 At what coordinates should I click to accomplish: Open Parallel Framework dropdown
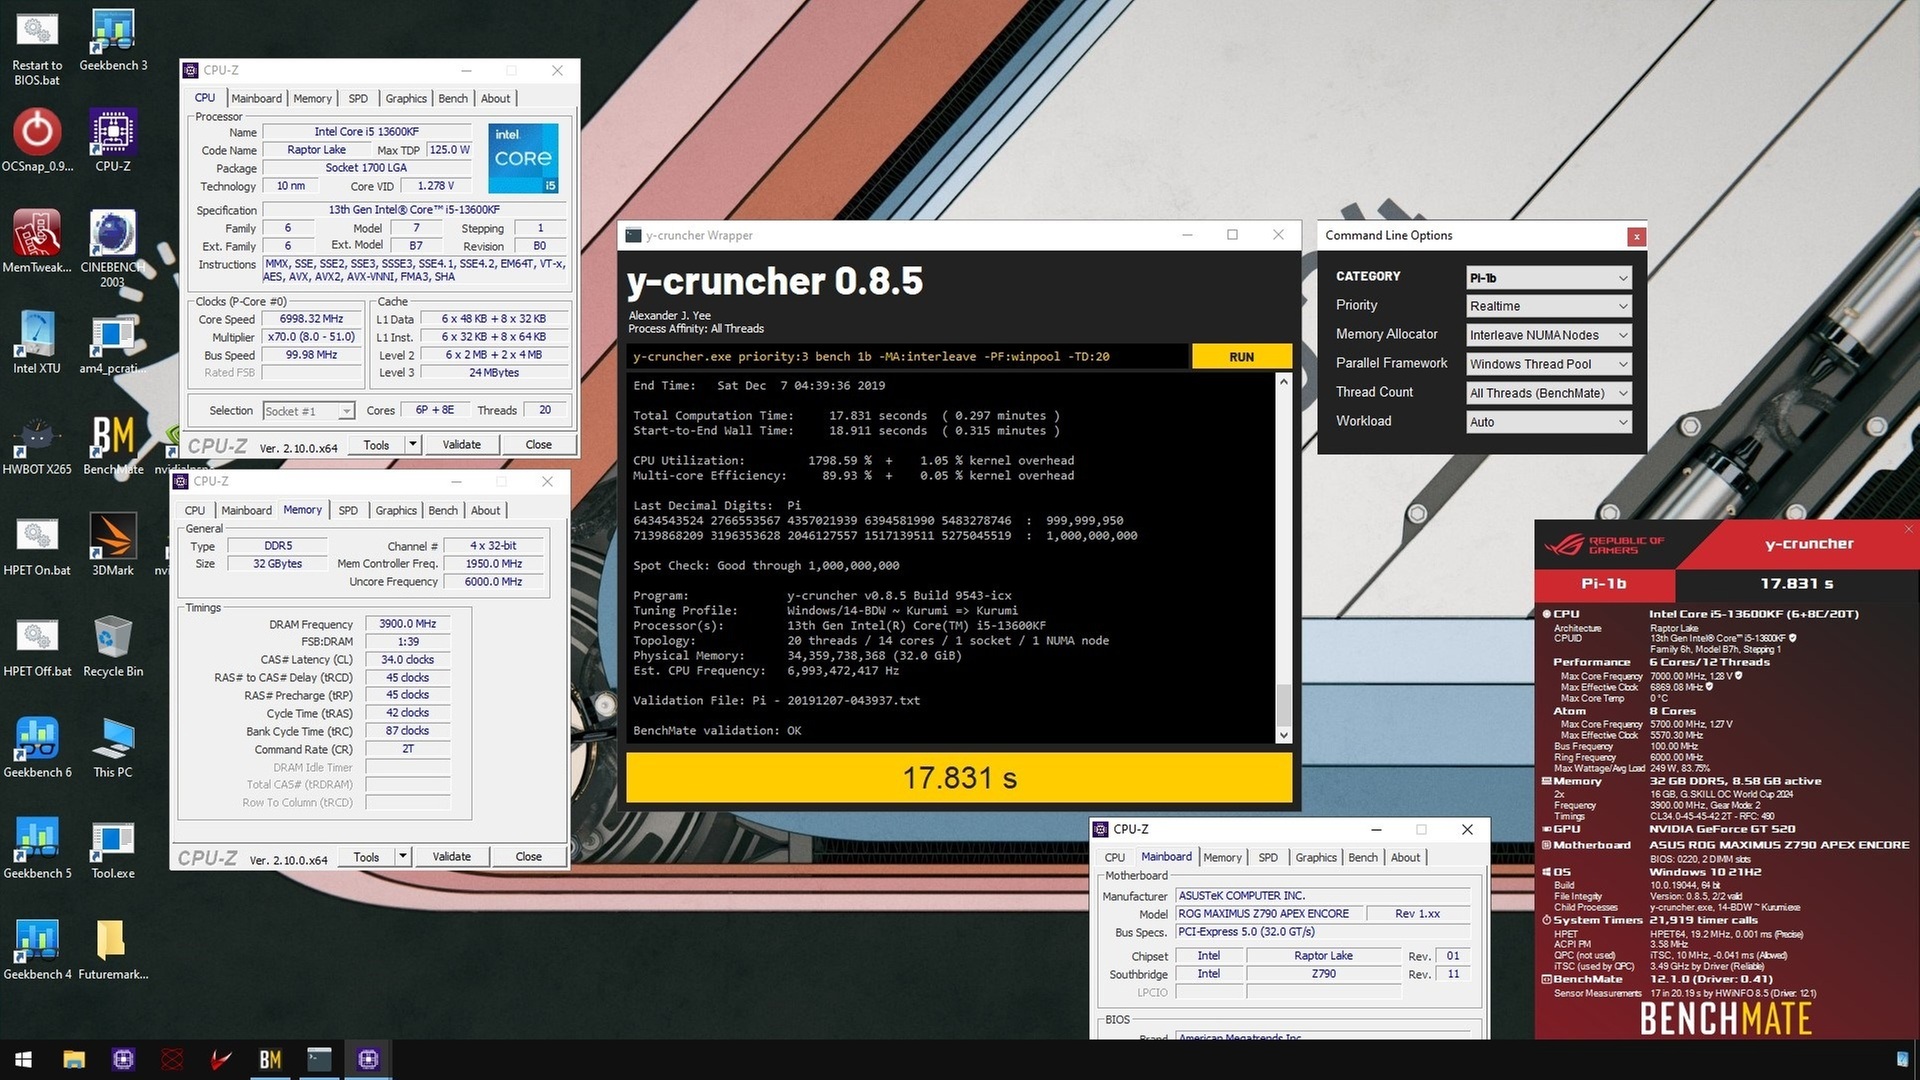(x=1548, y=364)
